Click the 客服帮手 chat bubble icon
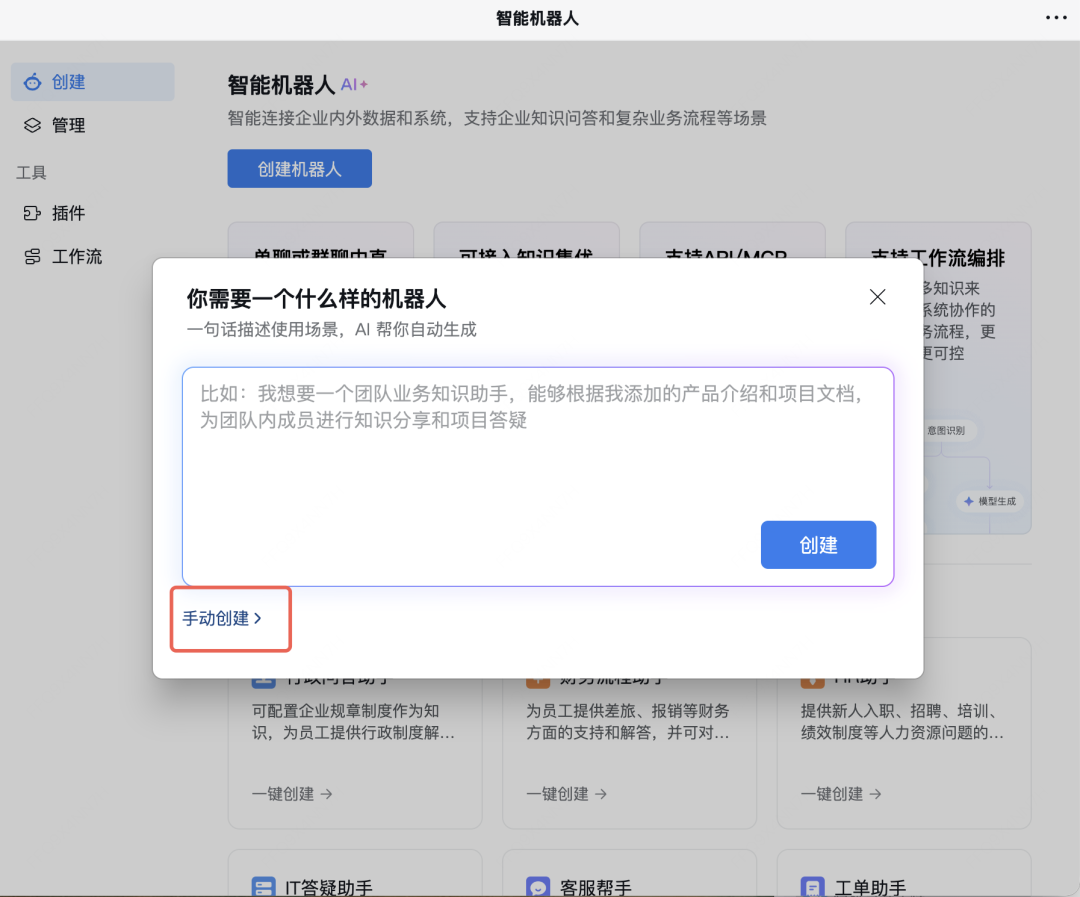This screenshot has width=1080, height=897. (x=538, y=886)
